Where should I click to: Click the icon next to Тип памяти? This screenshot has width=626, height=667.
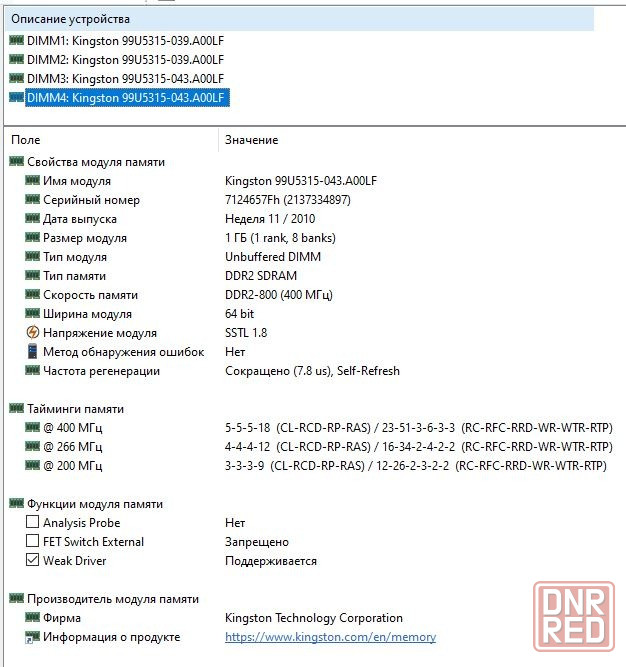[32, 275]
